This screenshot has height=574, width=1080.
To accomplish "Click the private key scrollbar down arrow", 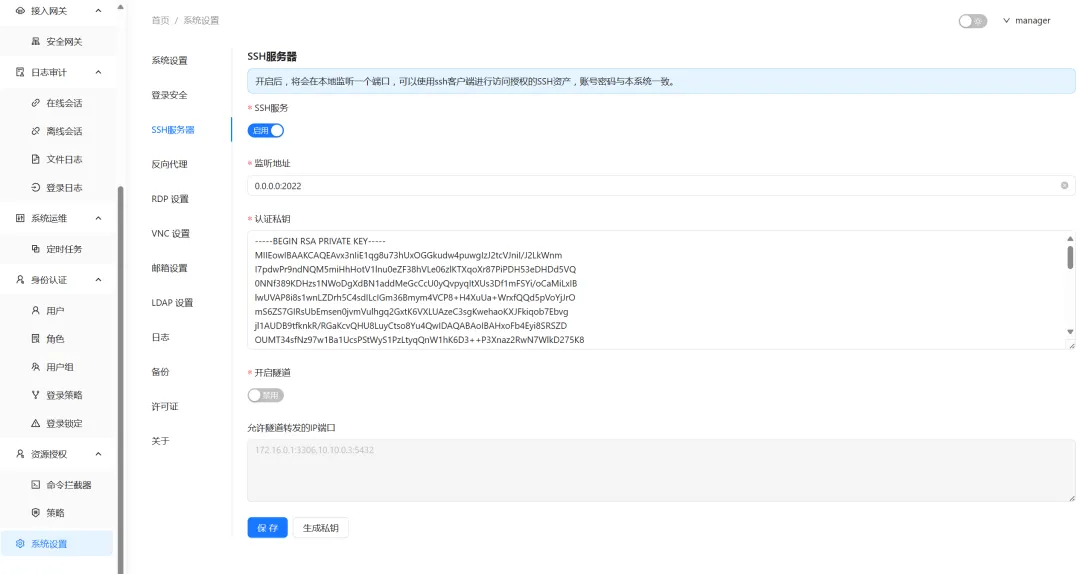I will [1070, 331].
